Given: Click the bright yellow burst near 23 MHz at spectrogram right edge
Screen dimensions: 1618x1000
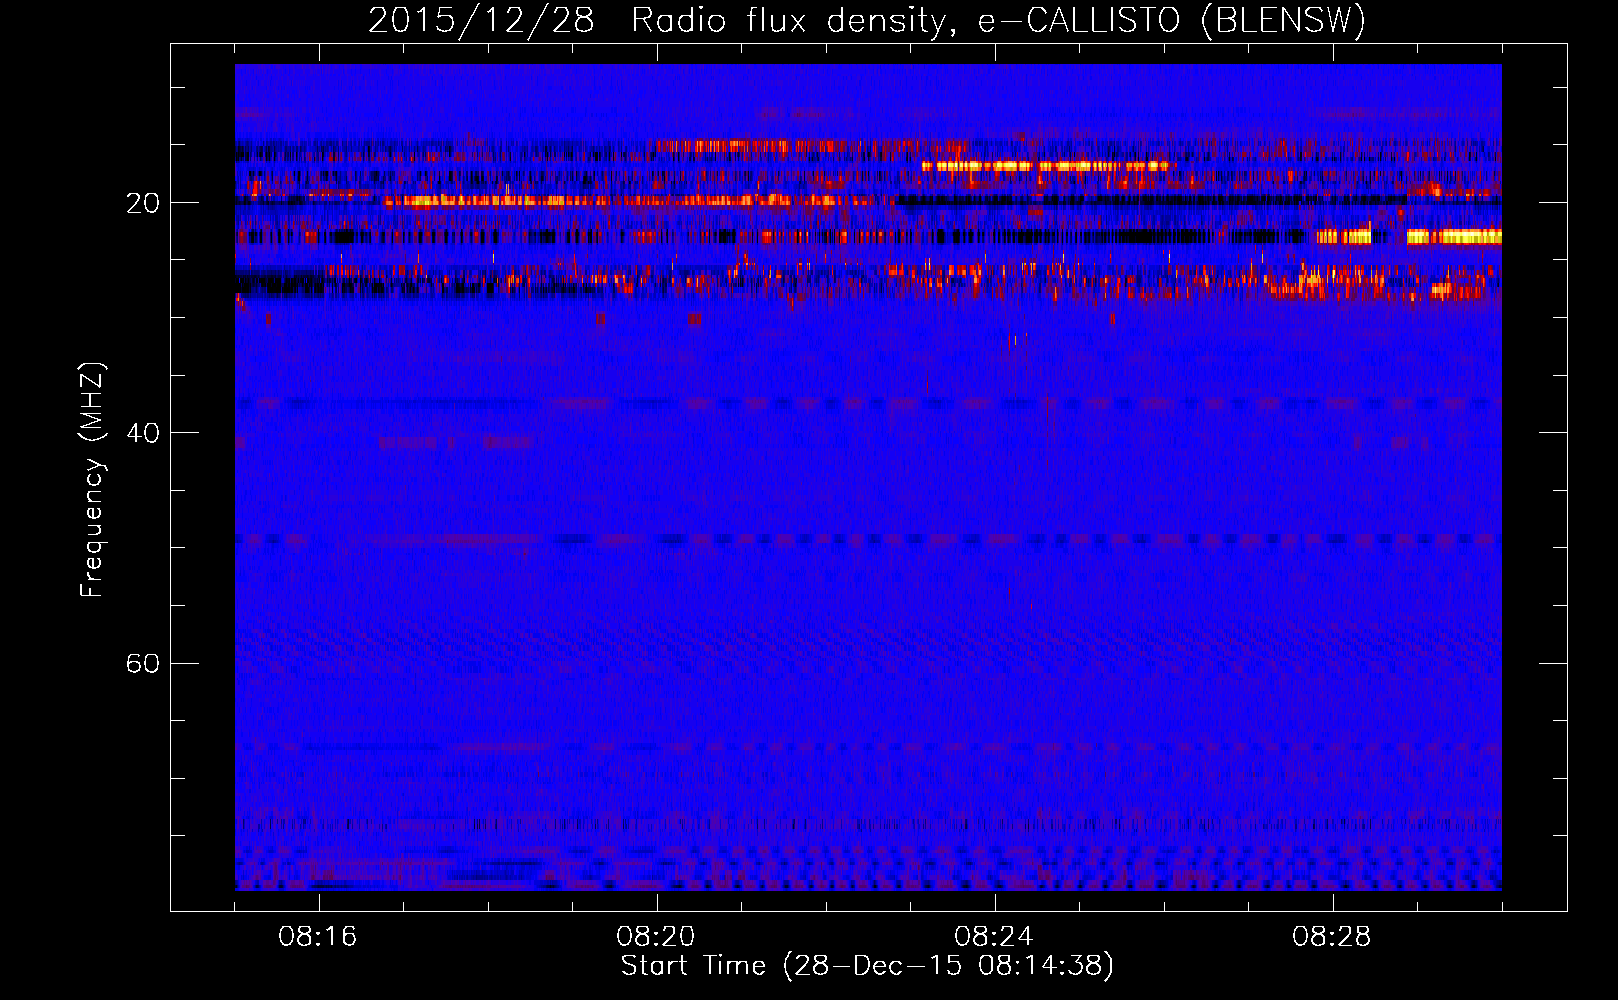Looking at the screenshot, I should tap(1454, 237).
